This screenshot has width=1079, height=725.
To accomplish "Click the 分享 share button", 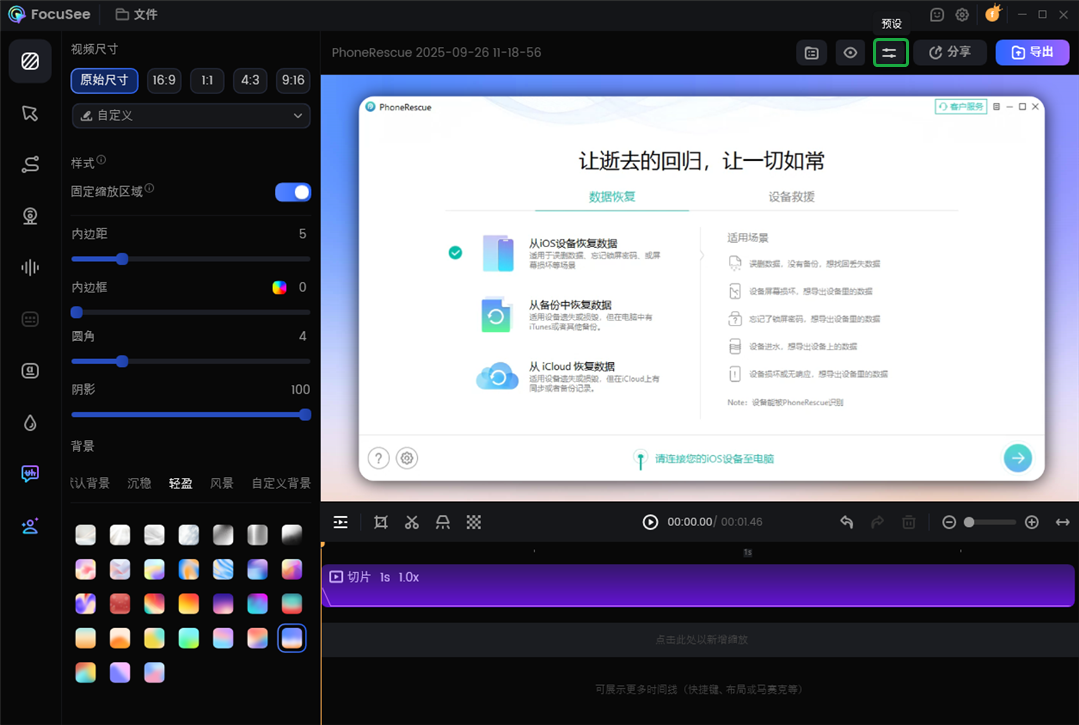I will 950,52.
